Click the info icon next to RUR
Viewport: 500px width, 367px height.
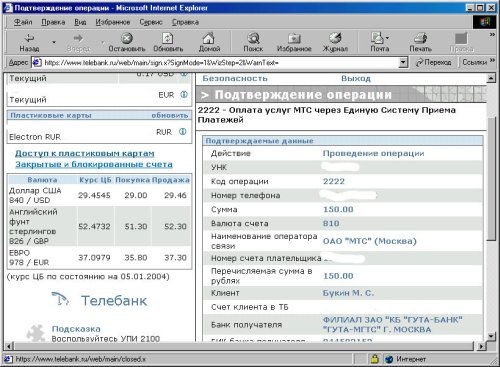pos(183,132)
